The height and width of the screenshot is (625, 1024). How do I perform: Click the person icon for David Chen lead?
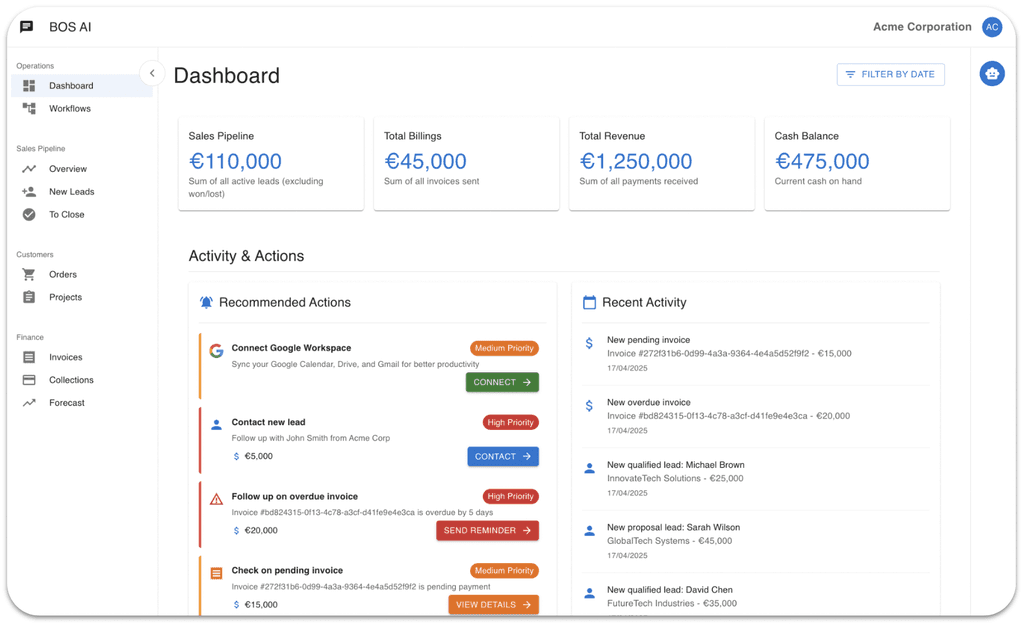pos(589,593)
